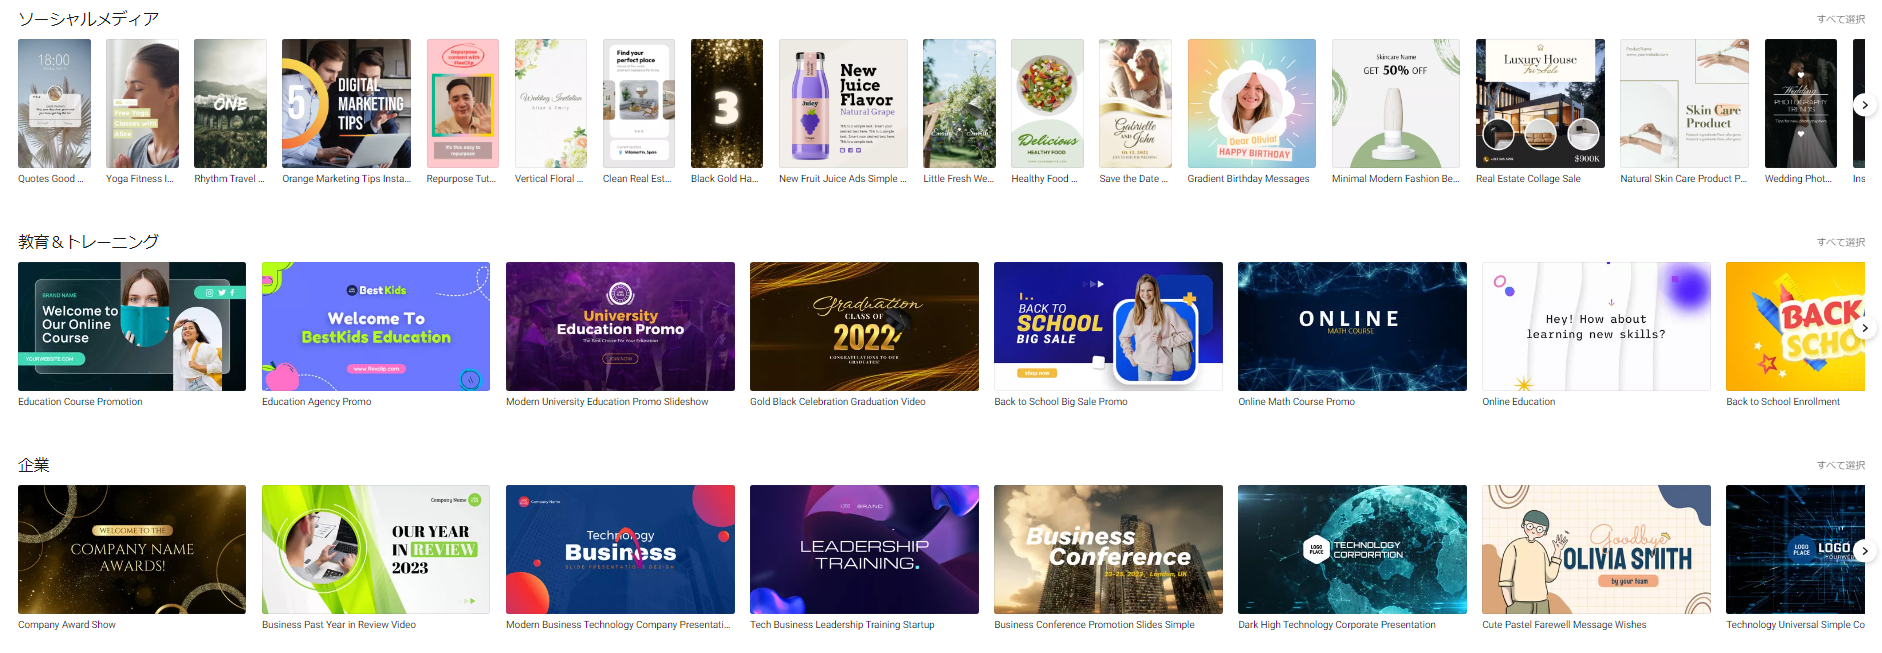Click Cute Pastel Farewell Message Wishes title
The width and height of the screenshot is (1882, 653).
pos(1563,625)
